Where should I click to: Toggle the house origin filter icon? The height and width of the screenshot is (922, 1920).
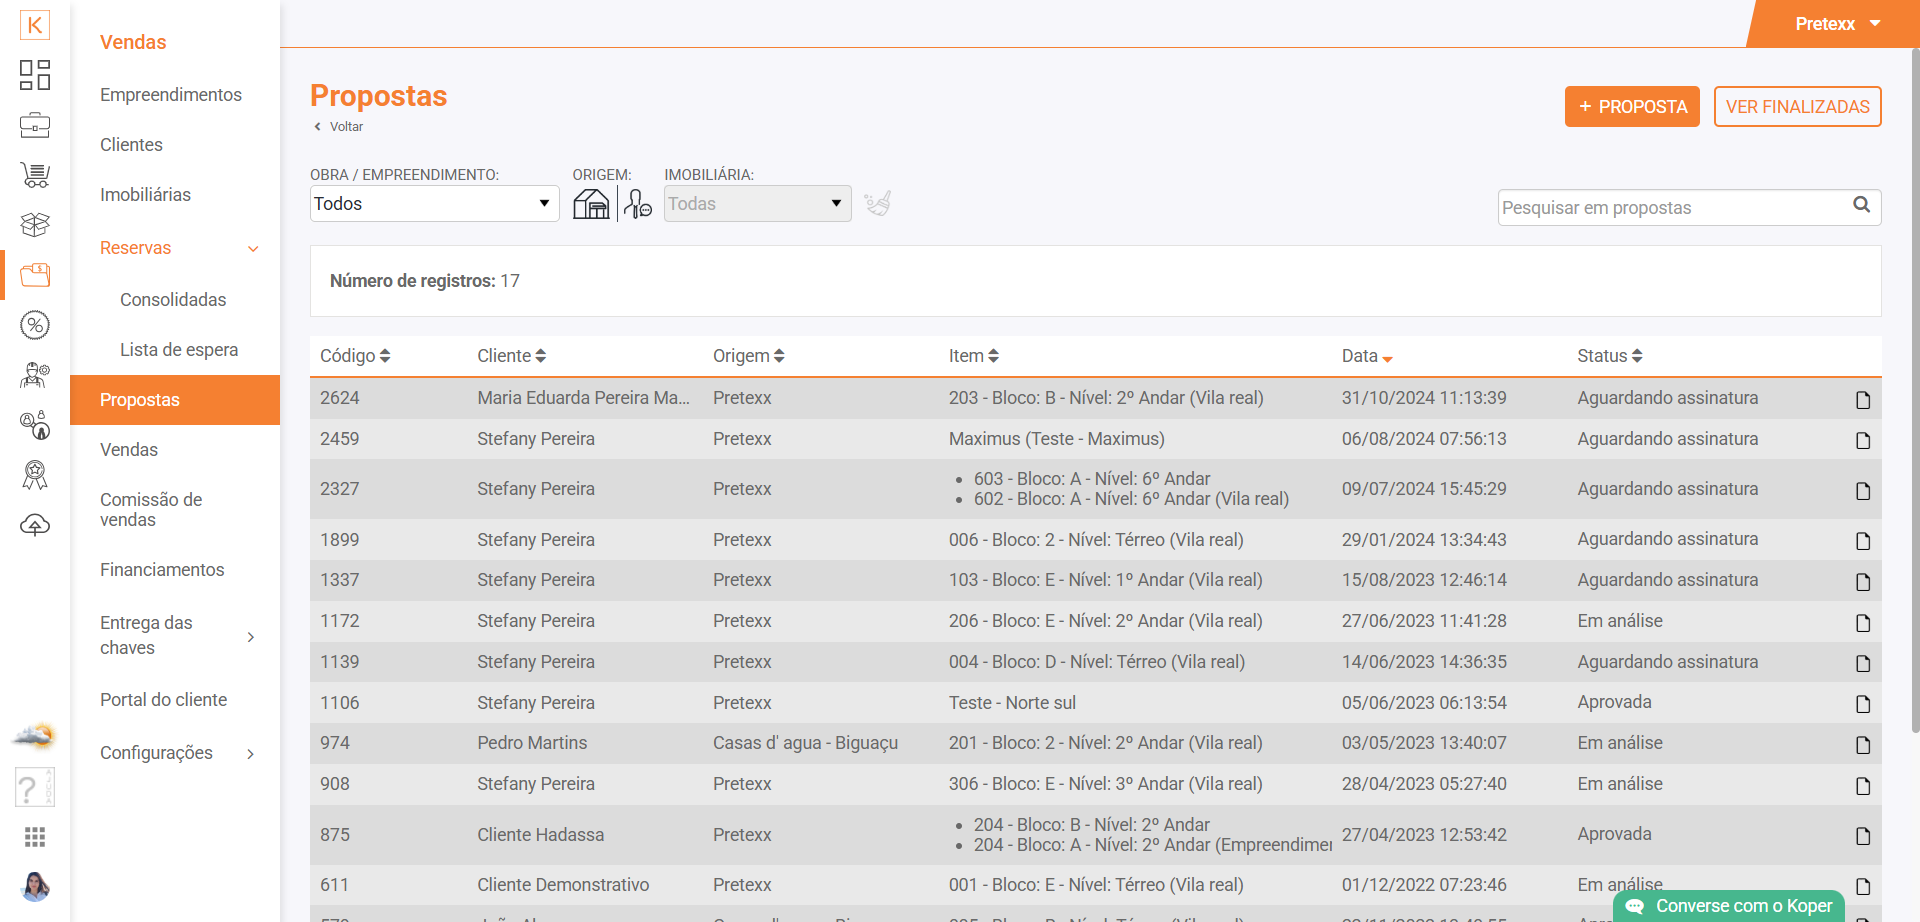coord(591,204)
